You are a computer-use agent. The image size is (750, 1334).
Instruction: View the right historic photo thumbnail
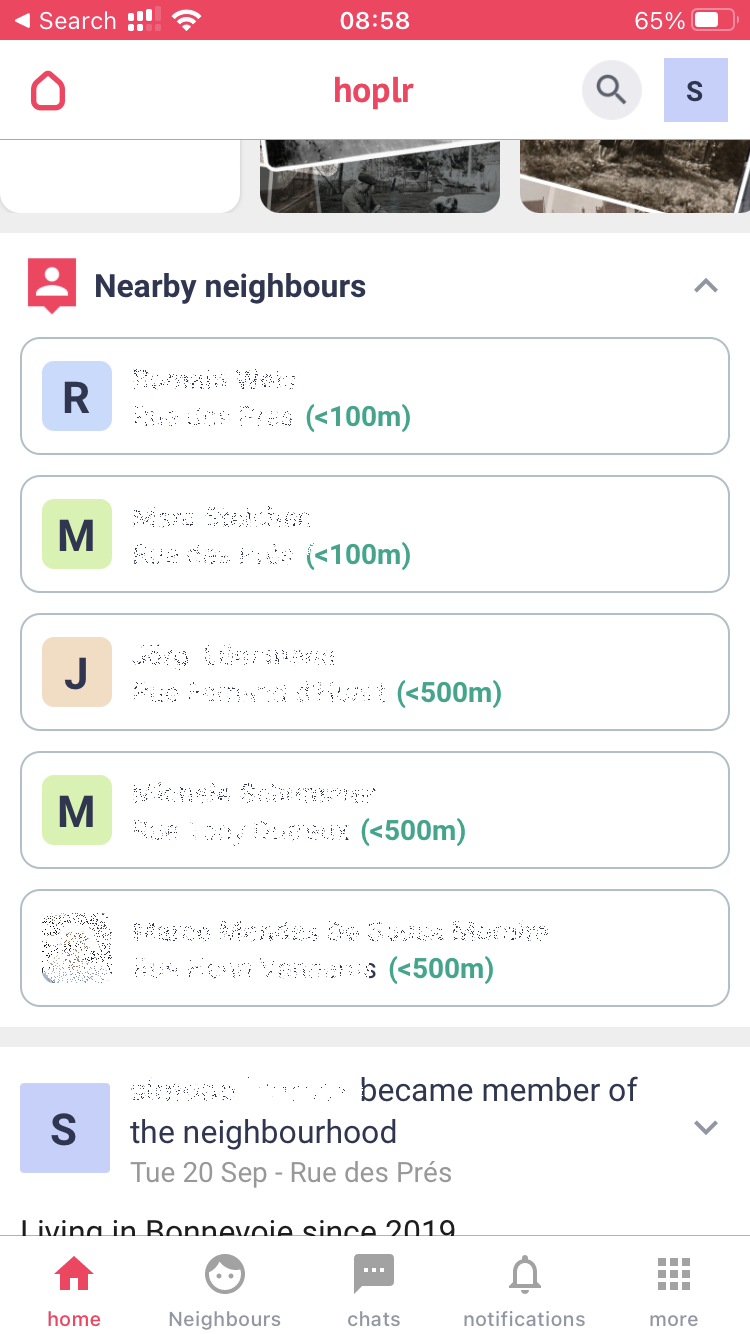635,176
